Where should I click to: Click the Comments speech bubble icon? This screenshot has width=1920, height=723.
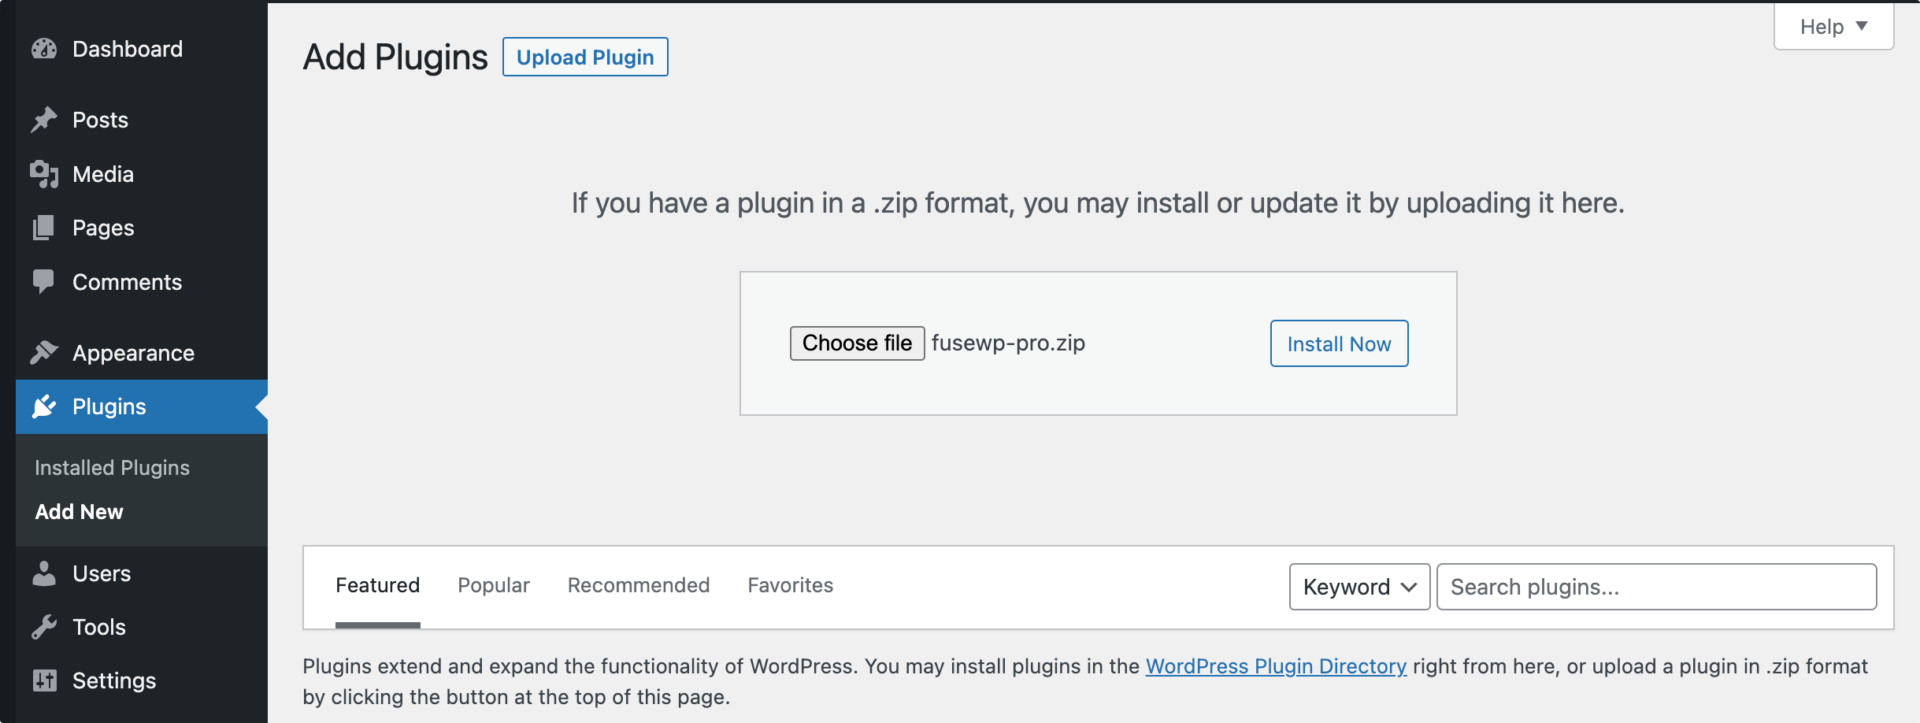click(44, 282)
